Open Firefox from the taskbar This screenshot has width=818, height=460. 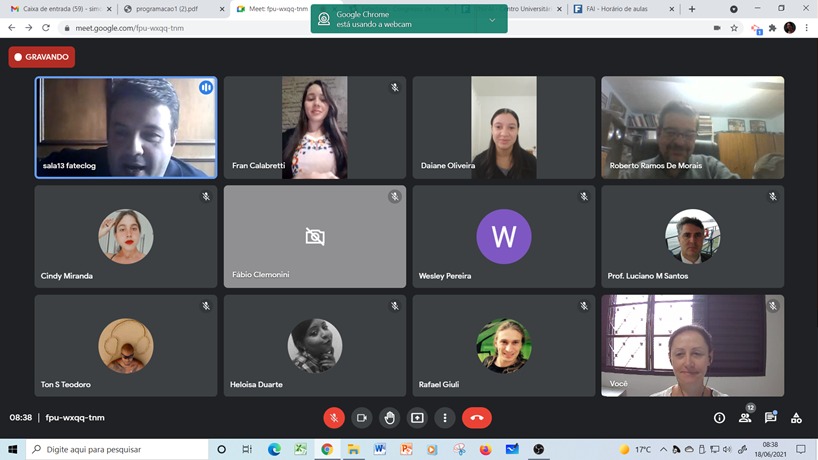485,449
